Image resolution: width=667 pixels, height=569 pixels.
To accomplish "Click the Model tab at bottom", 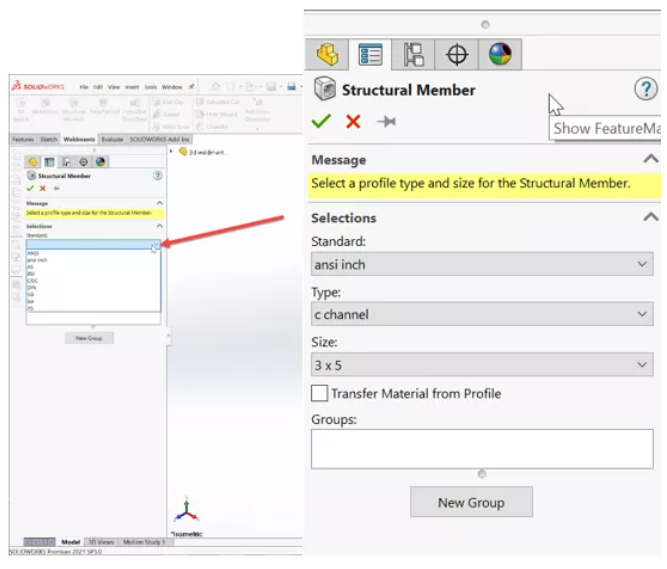I will 71,542.
